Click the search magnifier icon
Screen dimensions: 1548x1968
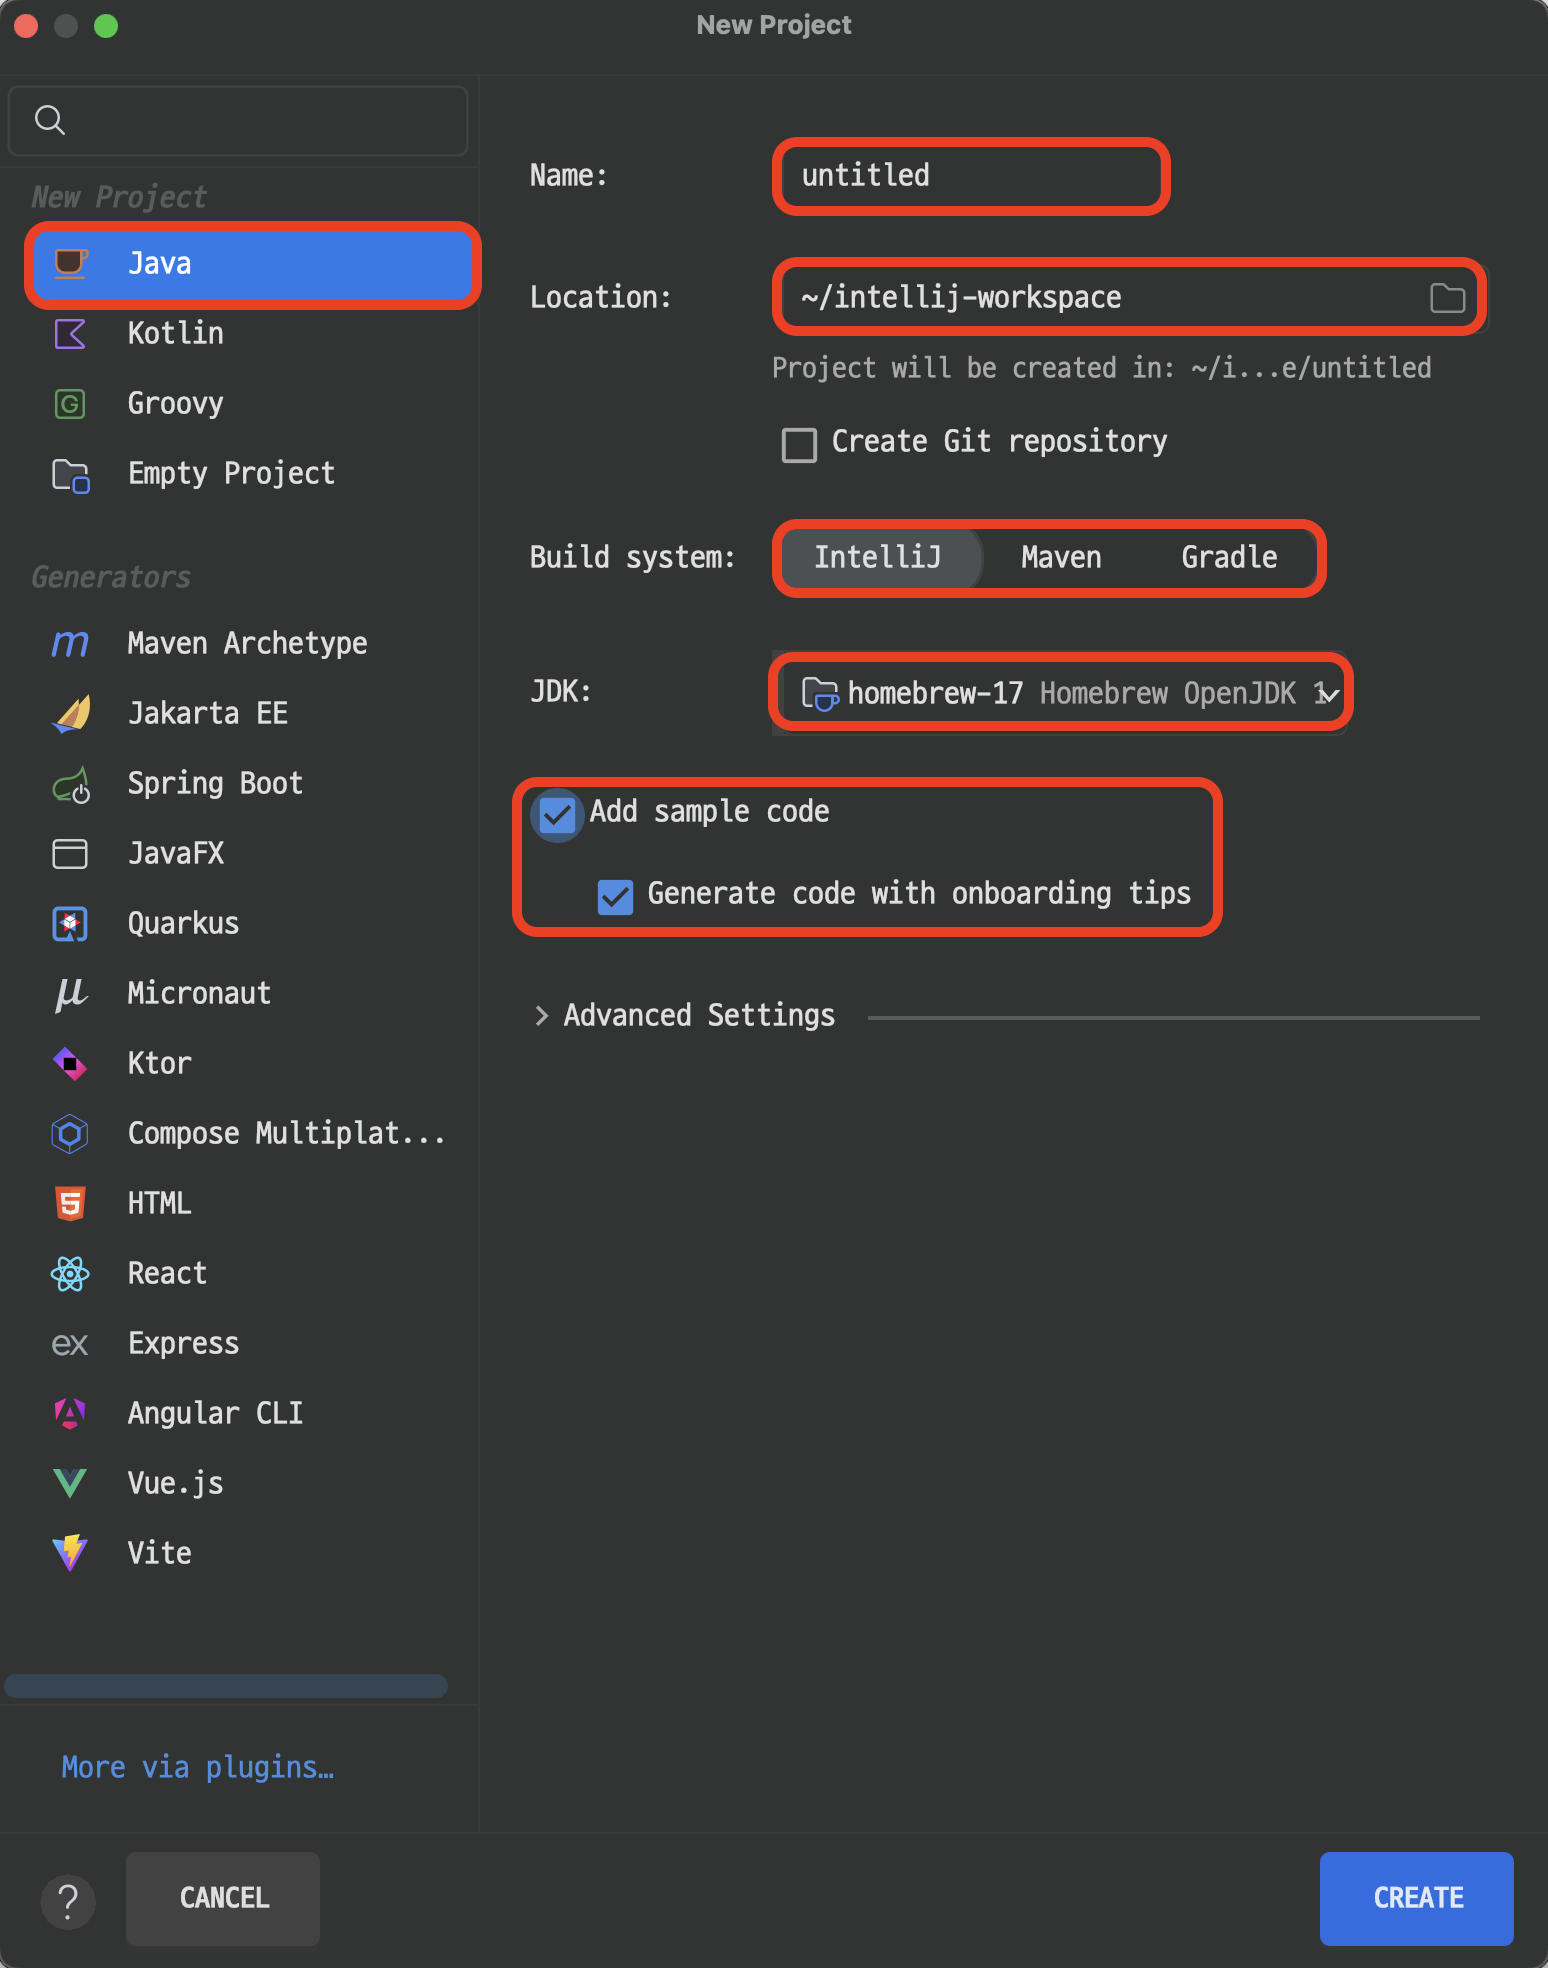(50, 120)
